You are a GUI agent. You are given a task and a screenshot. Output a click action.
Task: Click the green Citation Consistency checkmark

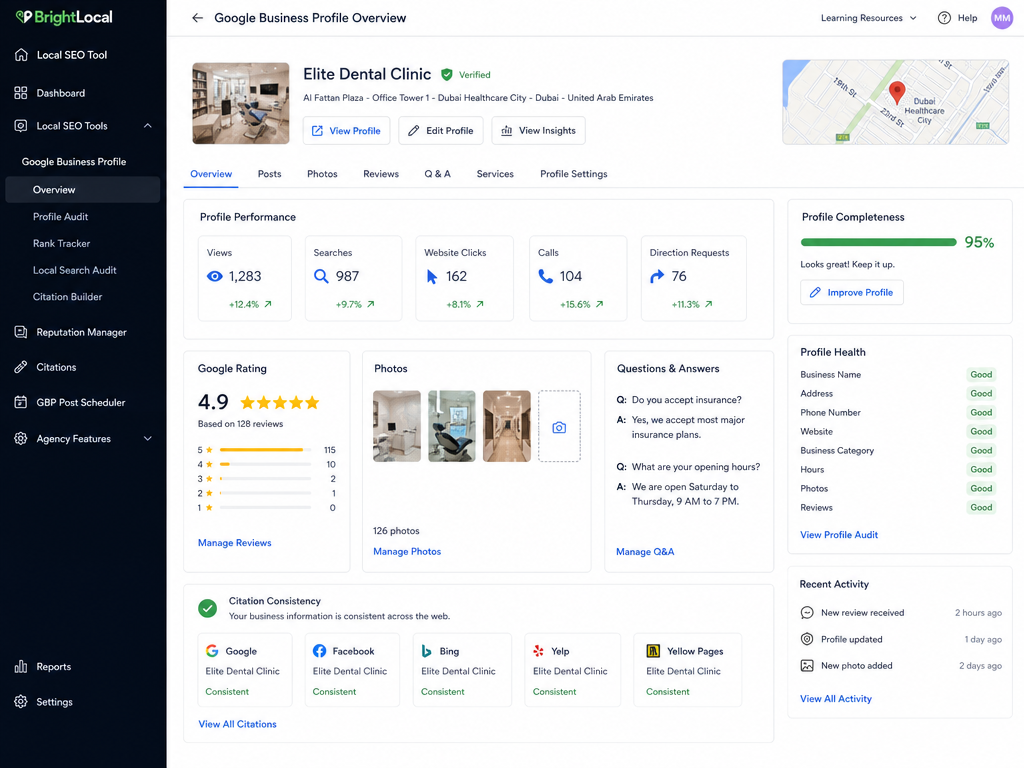click(x=208, y=608)
